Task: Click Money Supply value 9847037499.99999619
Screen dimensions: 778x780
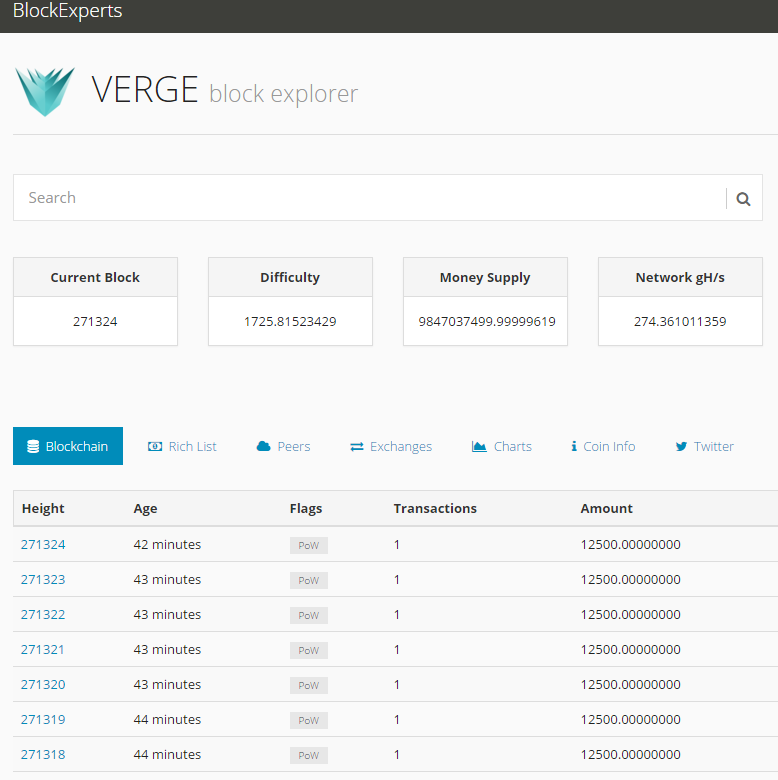Action: 486,321
